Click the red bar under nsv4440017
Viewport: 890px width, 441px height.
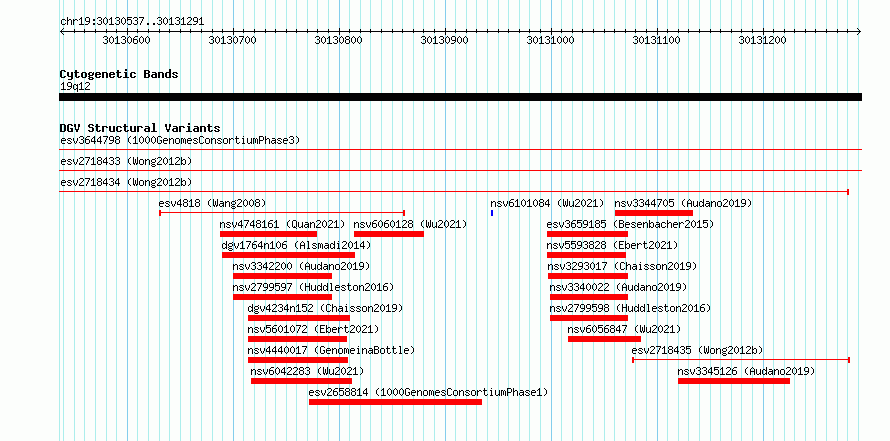[298, 360]
